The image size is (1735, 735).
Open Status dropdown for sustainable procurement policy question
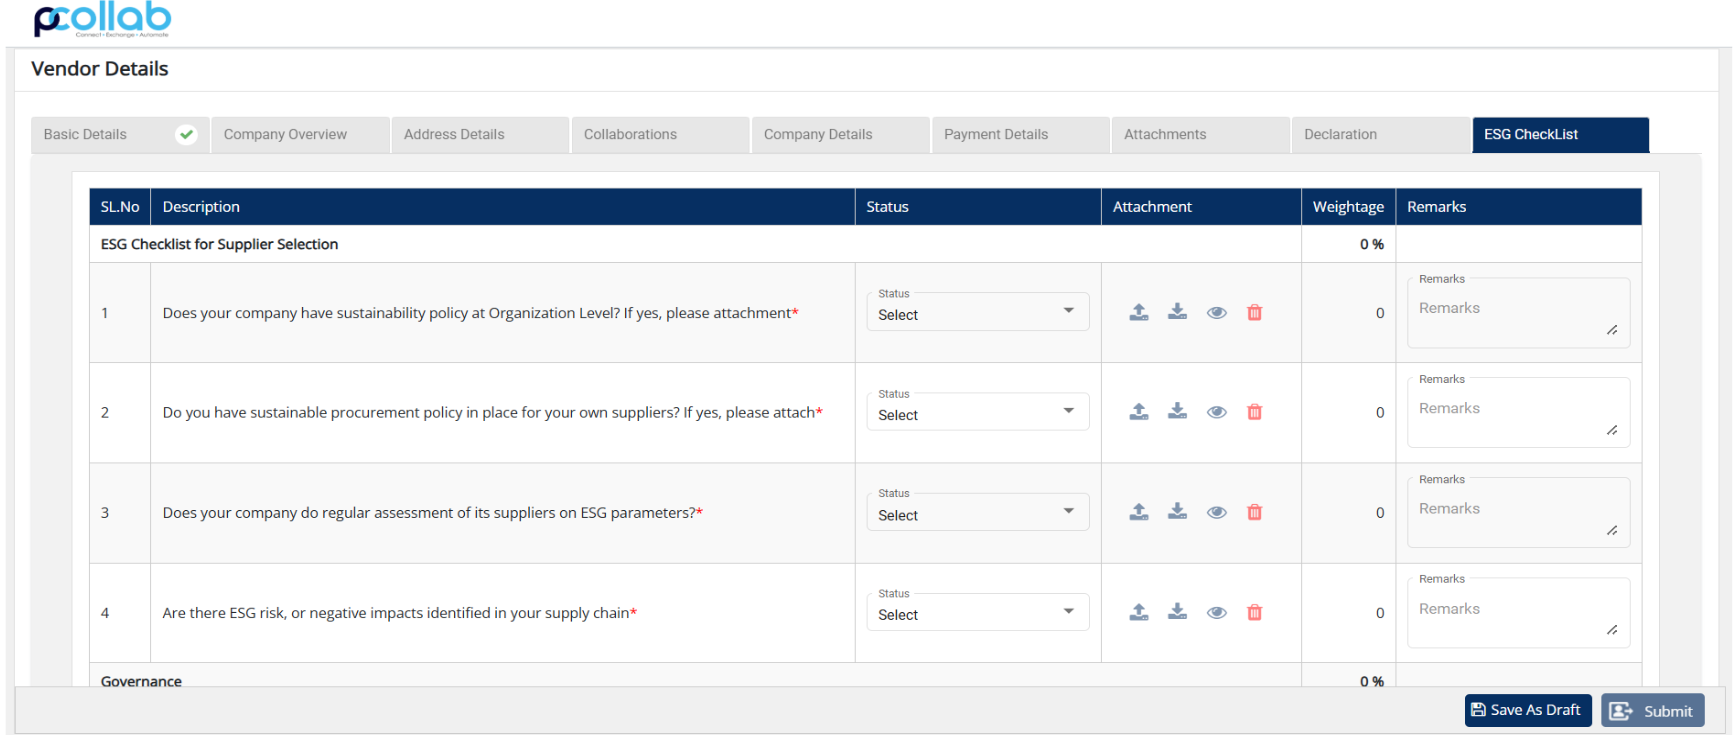(x=978, y=411)
